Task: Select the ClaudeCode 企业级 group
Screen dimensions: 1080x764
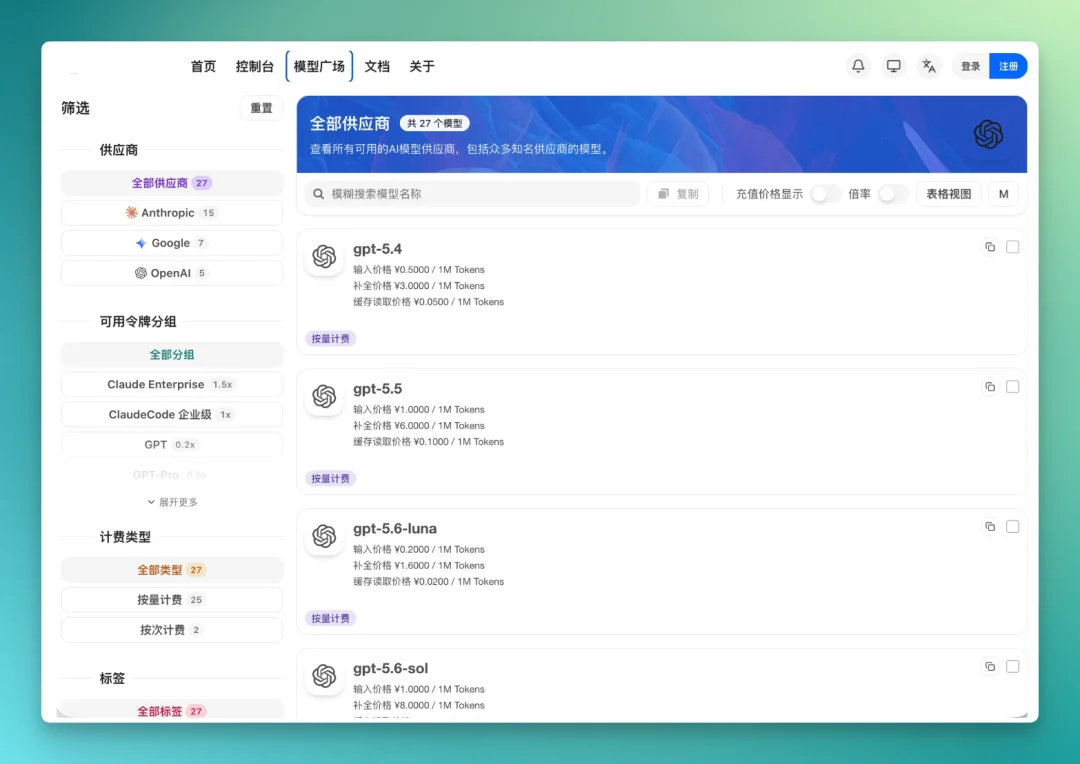Action: click(172, 415)
